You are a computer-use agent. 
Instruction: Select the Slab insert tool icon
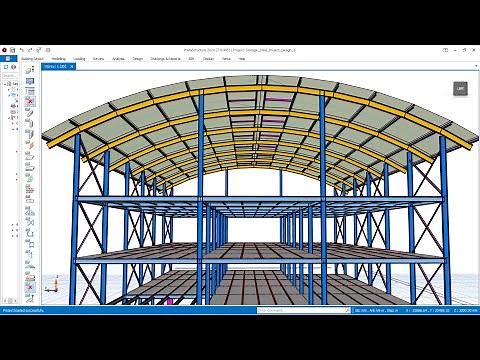[x=30, y=156]
